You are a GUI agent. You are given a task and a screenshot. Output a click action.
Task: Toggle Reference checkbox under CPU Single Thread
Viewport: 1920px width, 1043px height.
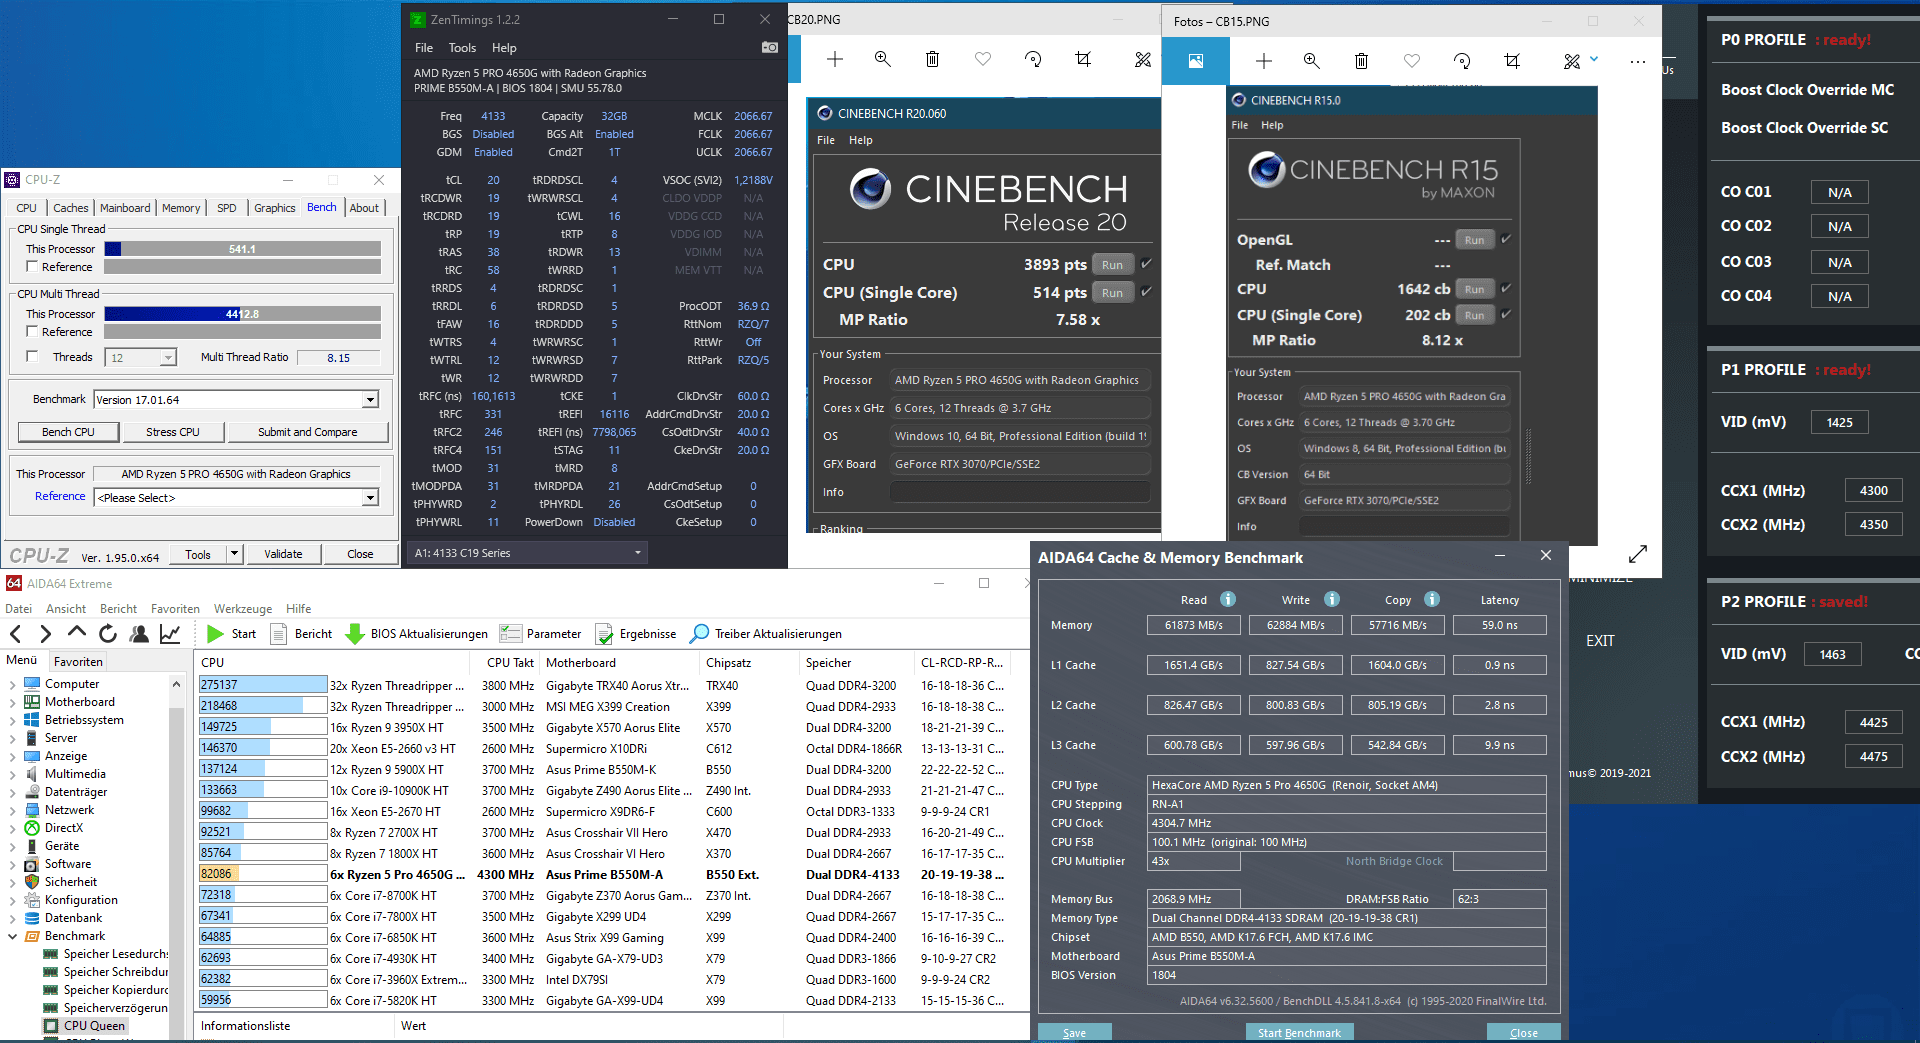tap(32, 266)
